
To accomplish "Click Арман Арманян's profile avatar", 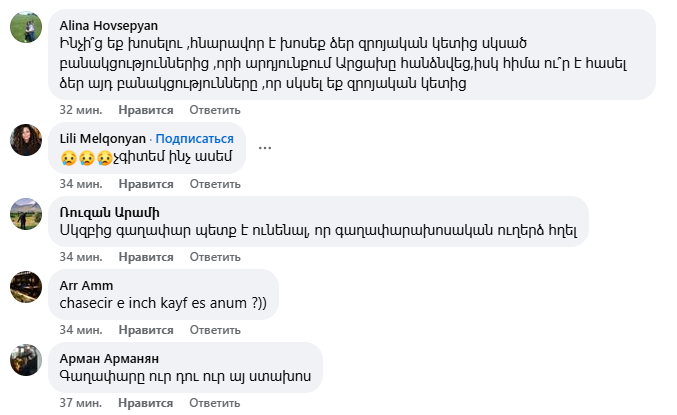I will coord(26,360).
